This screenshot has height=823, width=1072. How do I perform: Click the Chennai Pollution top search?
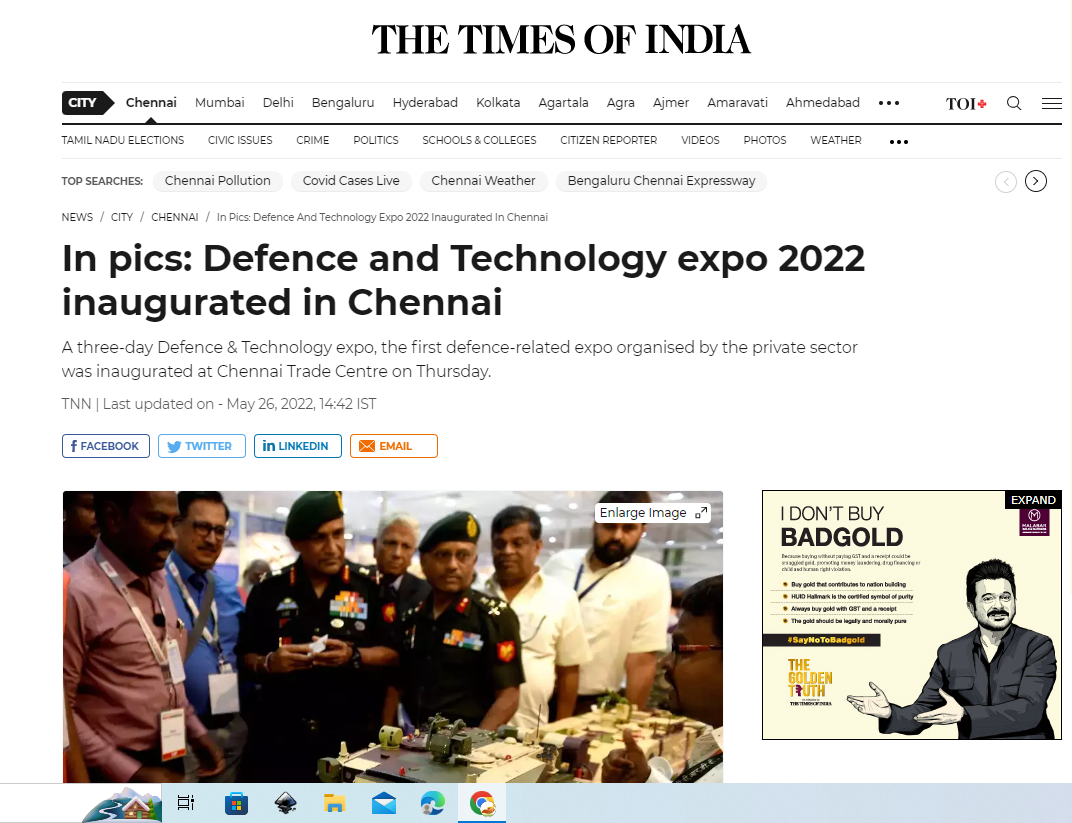(217, 181)
